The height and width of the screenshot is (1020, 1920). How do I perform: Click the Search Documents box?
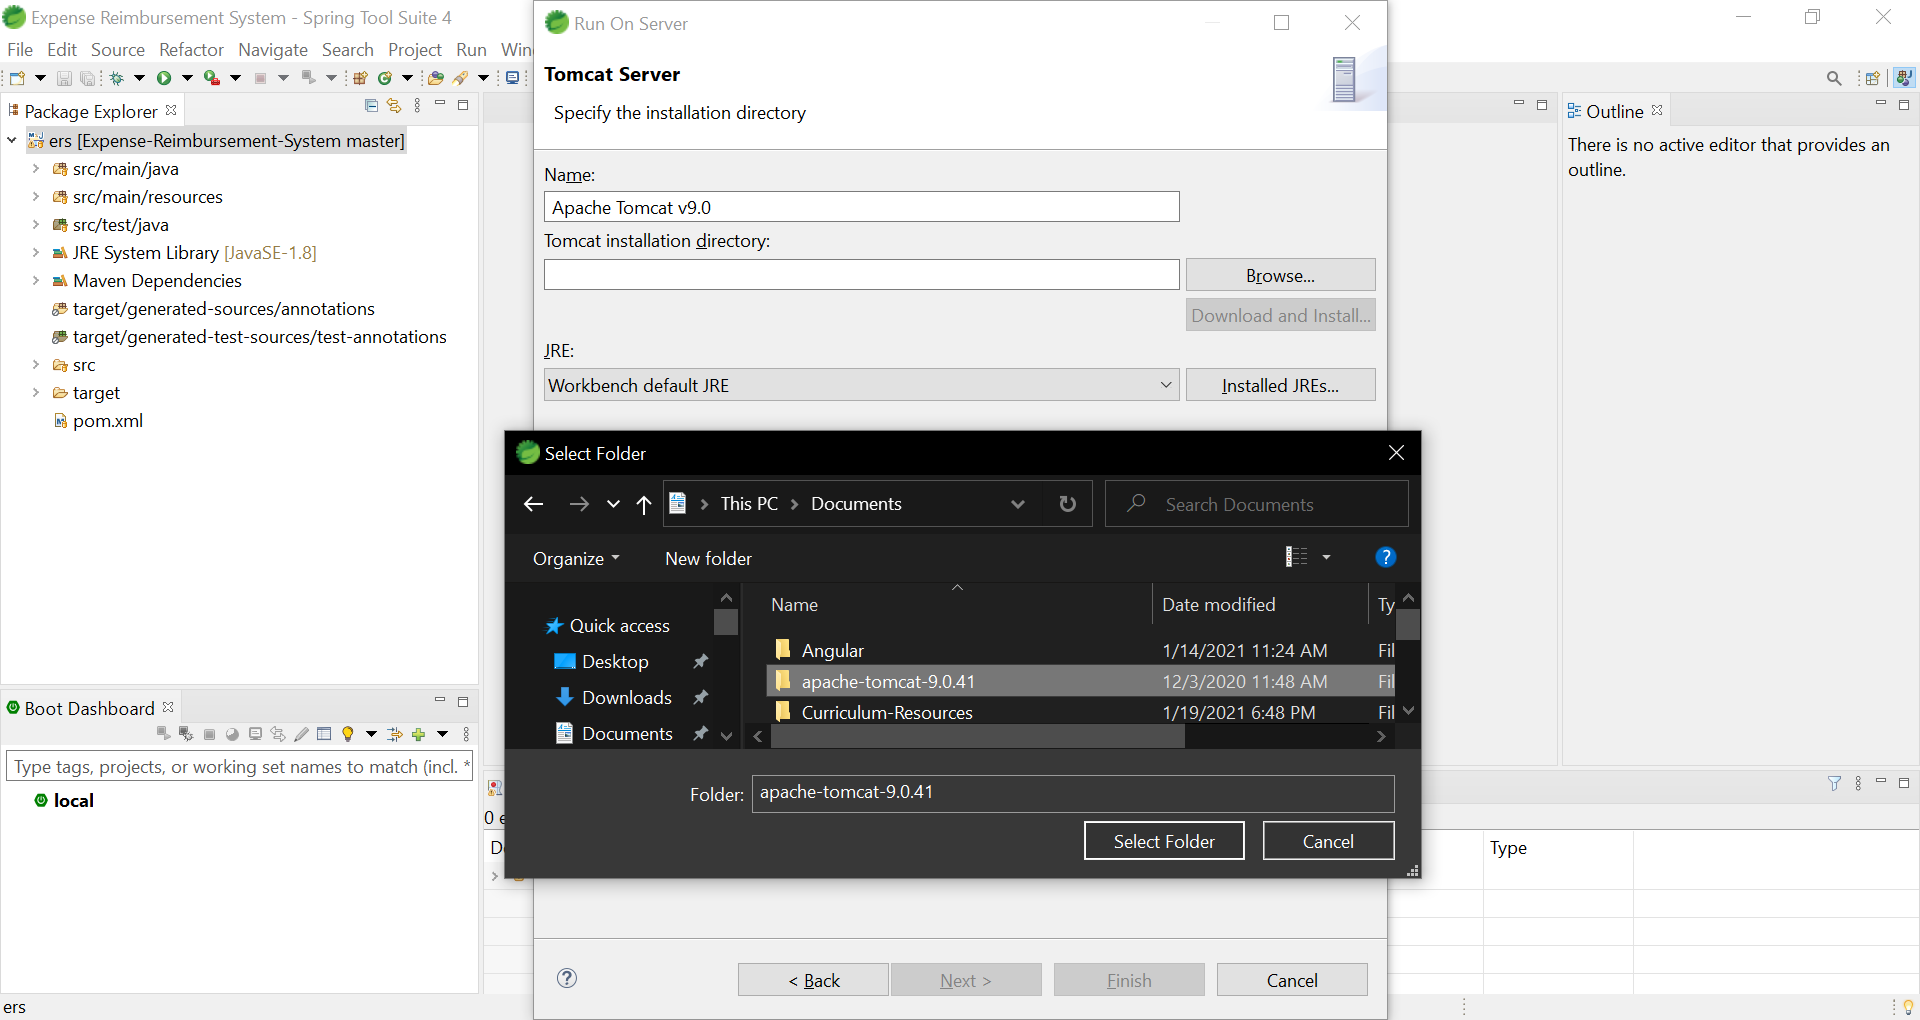tap(1257, 504)
